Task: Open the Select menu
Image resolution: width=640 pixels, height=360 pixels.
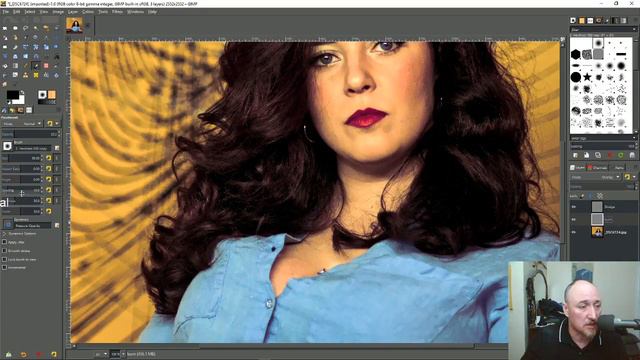Action: (29, 12)
